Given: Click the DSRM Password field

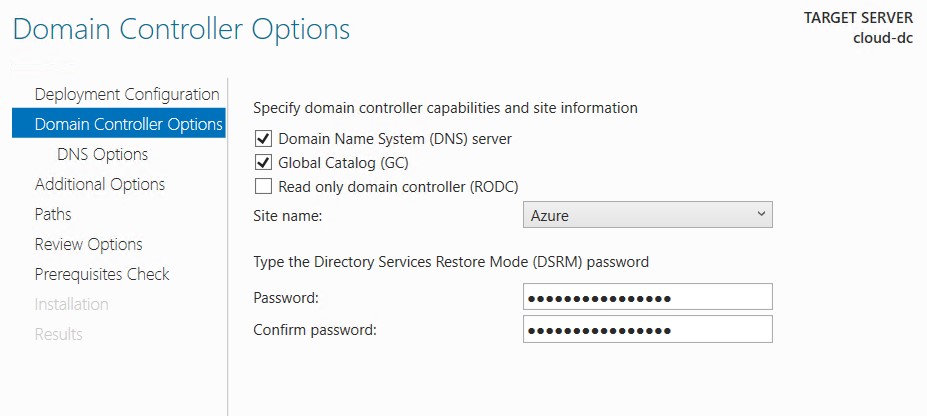Looking at the screenshot, I should click(x=647, y=297).
